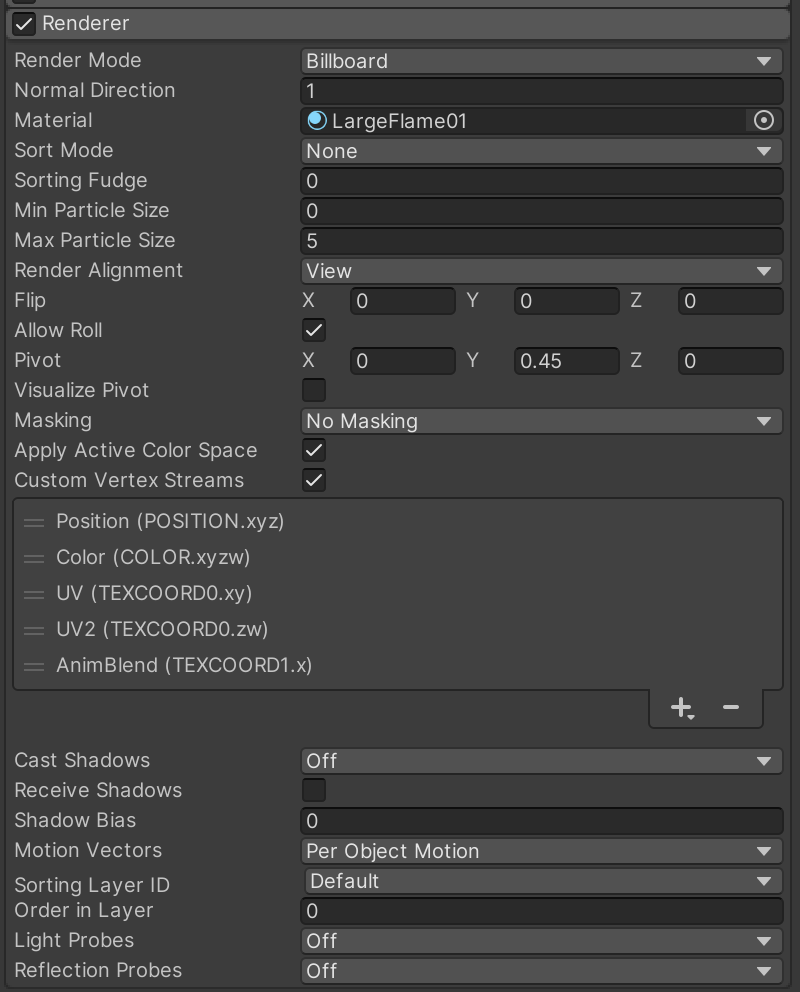Select the UV (TEXCOORD0.xy) stream entry

point(154,593)
